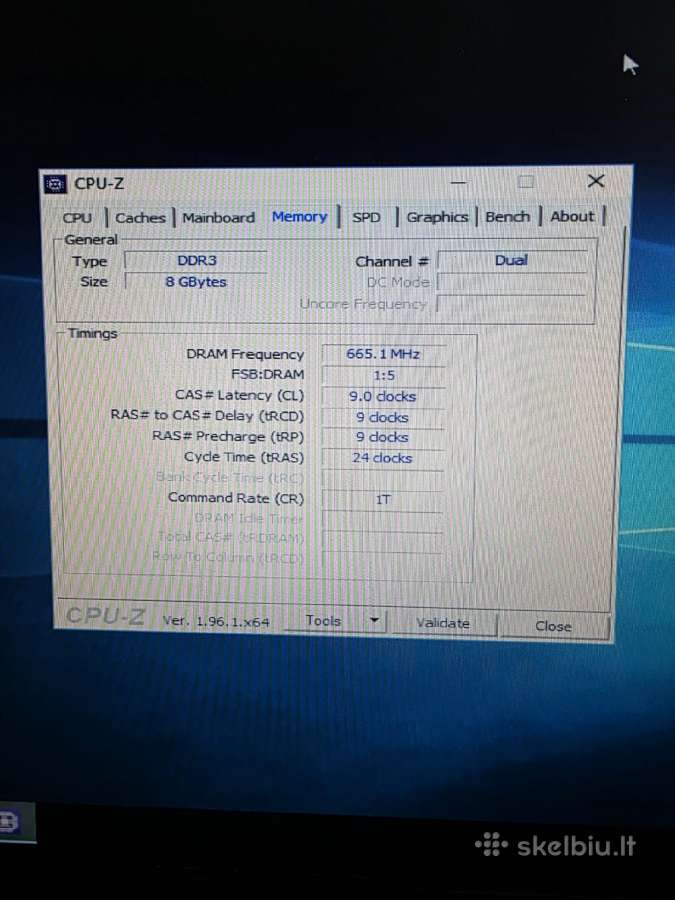Select the Bench tab
This screenshot has height=900, width=675.
tap(507, 217)
